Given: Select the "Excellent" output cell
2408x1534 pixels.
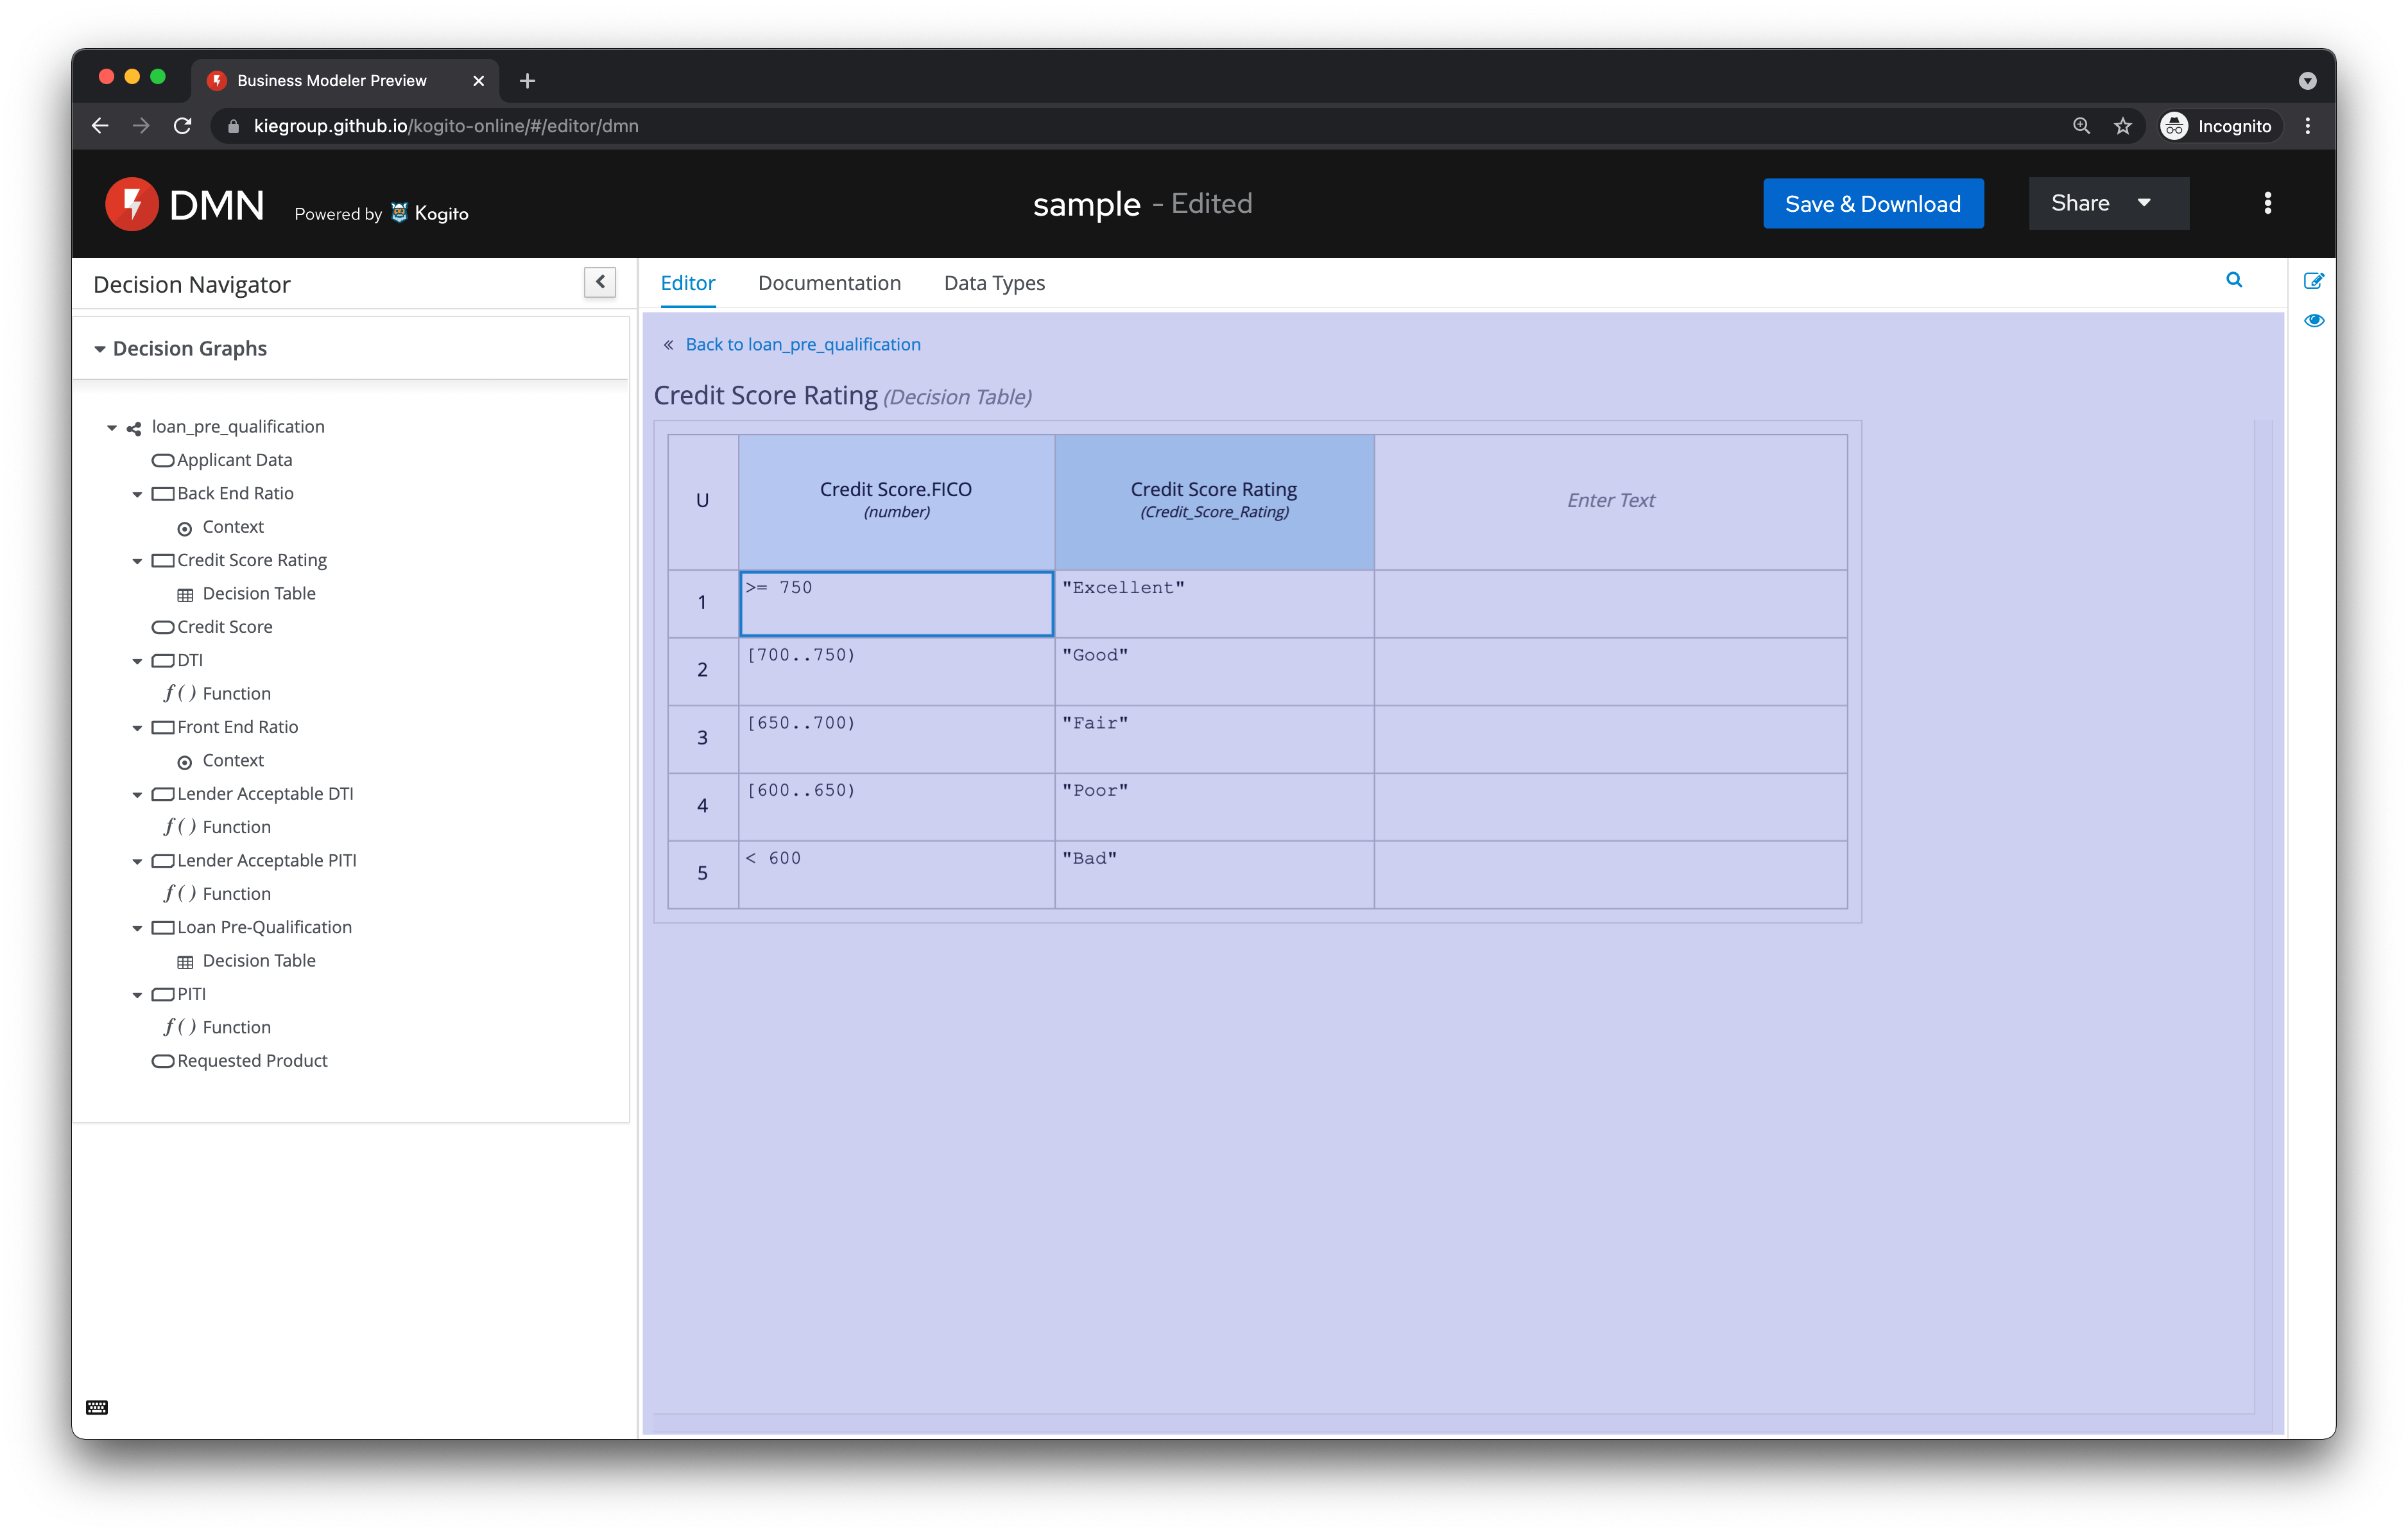Looking at the screenshot, I should coord(1214,603).
